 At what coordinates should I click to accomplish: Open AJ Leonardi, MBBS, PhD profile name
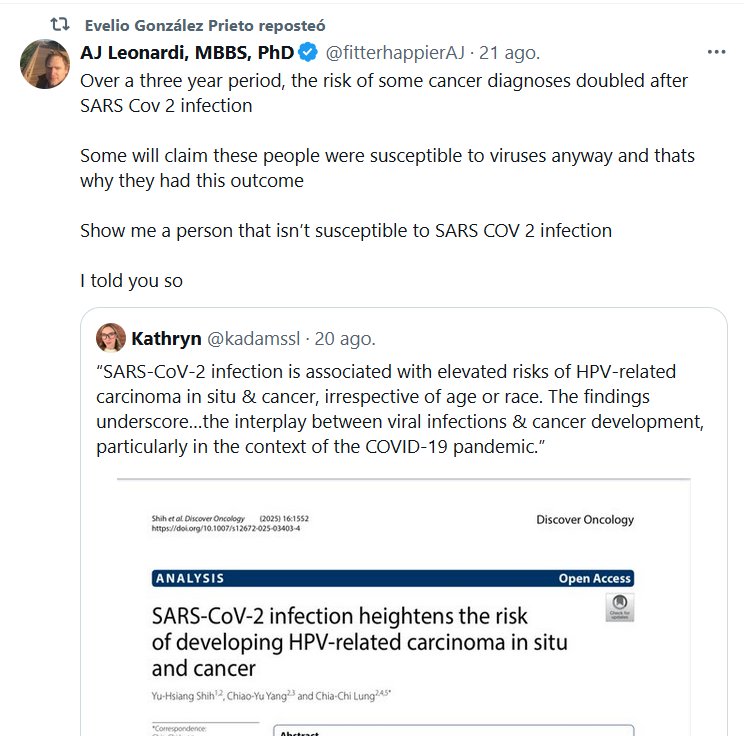pos(187,53)
